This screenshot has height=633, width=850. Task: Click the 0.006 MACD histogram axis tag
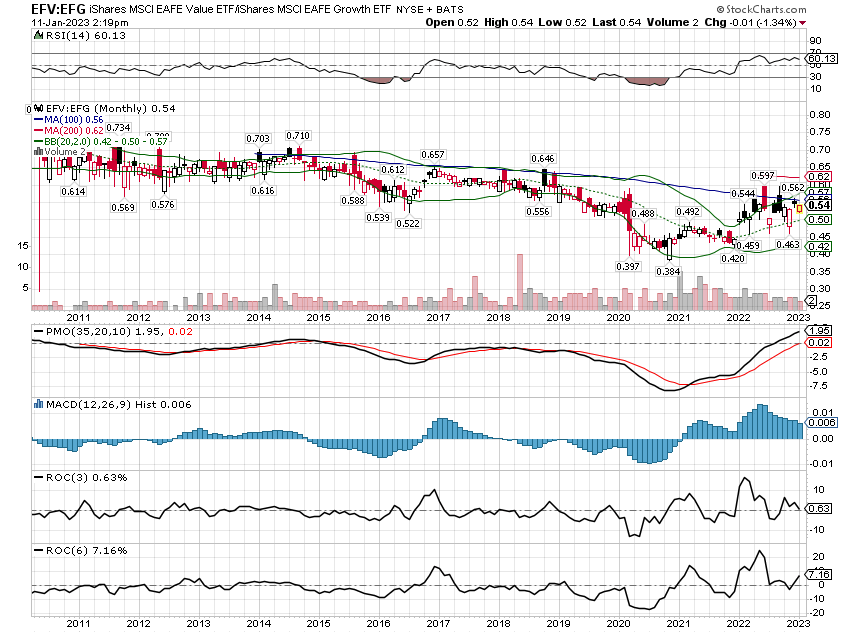(x=822, y=423)
